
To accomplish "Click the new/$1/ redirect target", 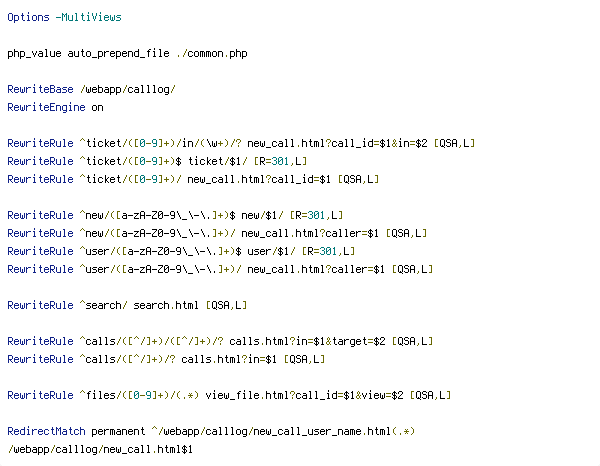I will click(262, 215).
